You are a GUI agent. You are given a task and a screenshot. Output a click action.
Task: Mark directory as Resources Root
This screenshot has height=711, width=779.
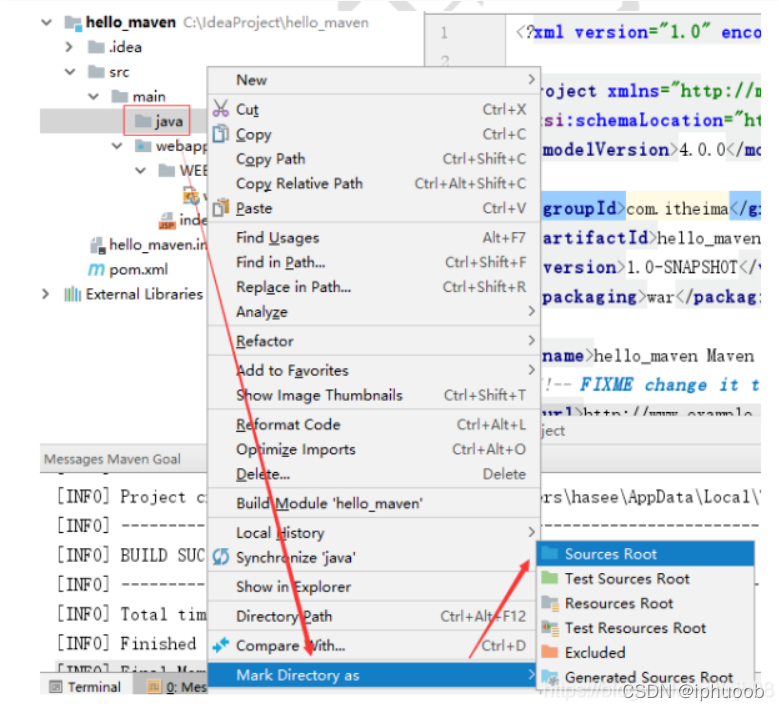pos(646,603)
